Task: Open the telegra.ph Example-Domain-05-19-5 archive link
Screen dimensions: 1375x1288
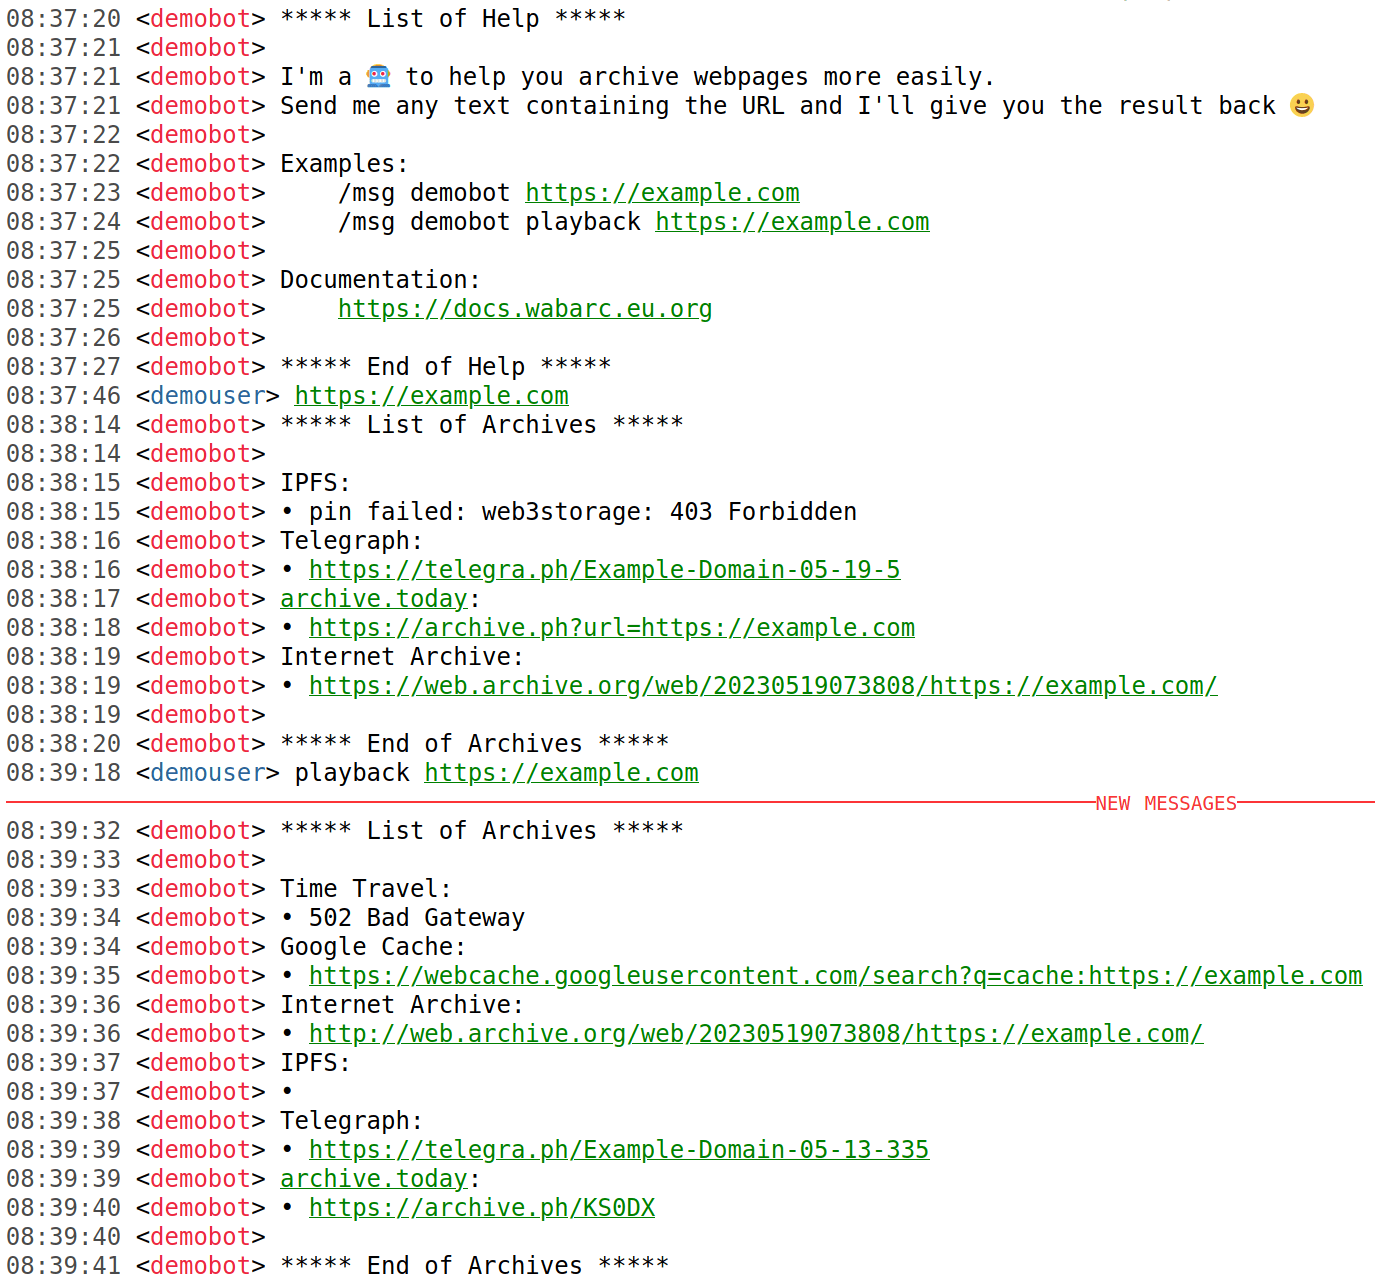Action: point(604,569)
